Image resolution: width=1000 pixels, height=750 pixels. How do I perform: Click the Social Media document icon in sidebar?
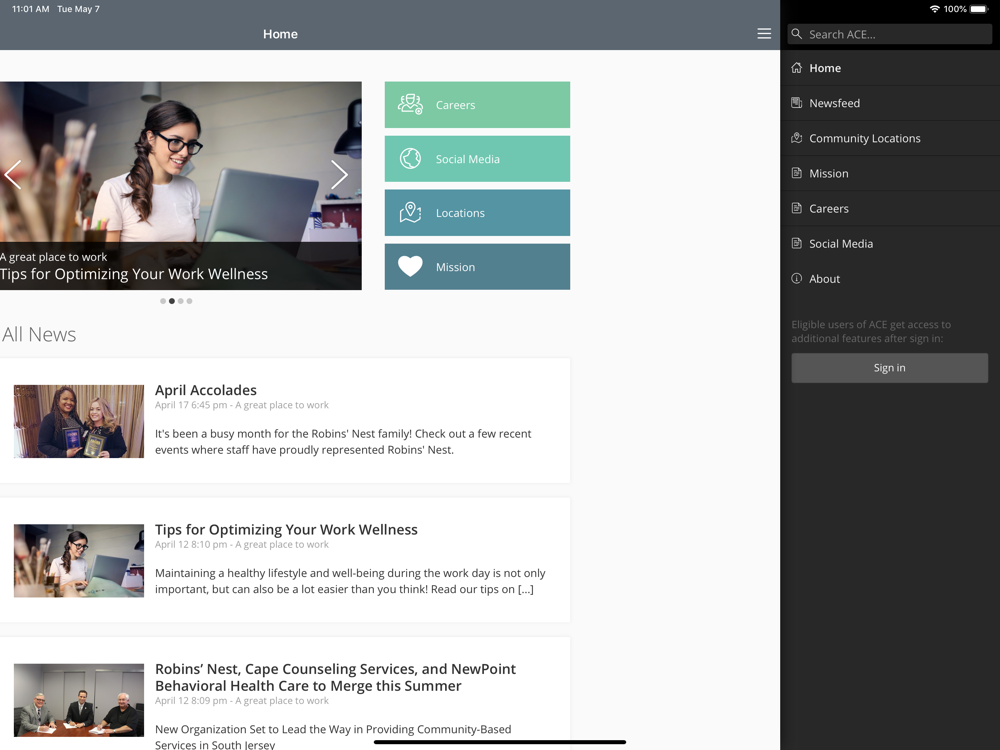tap(797, 243)
